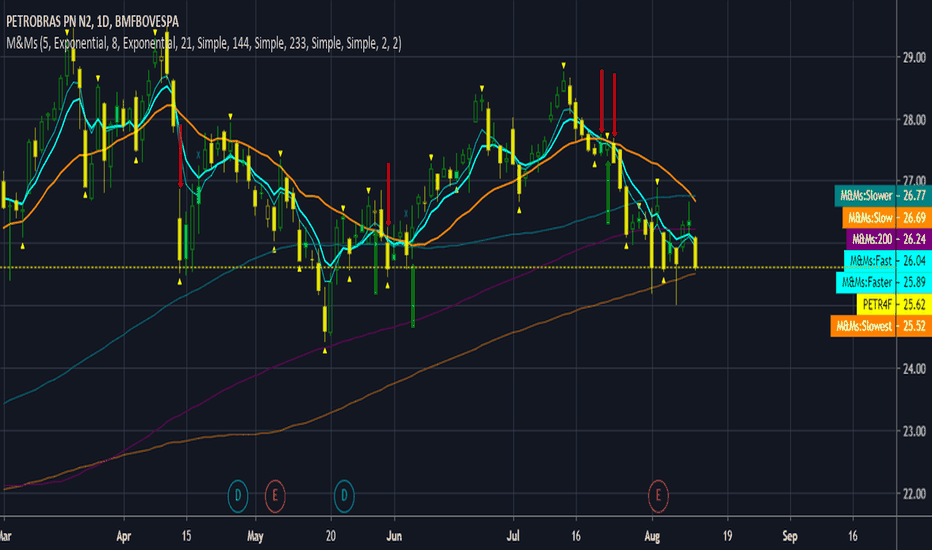Viewport: 932px width, 550px height.
Task: Select the M&Ms:Fast 26.04 label
Action: pyautogui.click(x=888, y=260)
